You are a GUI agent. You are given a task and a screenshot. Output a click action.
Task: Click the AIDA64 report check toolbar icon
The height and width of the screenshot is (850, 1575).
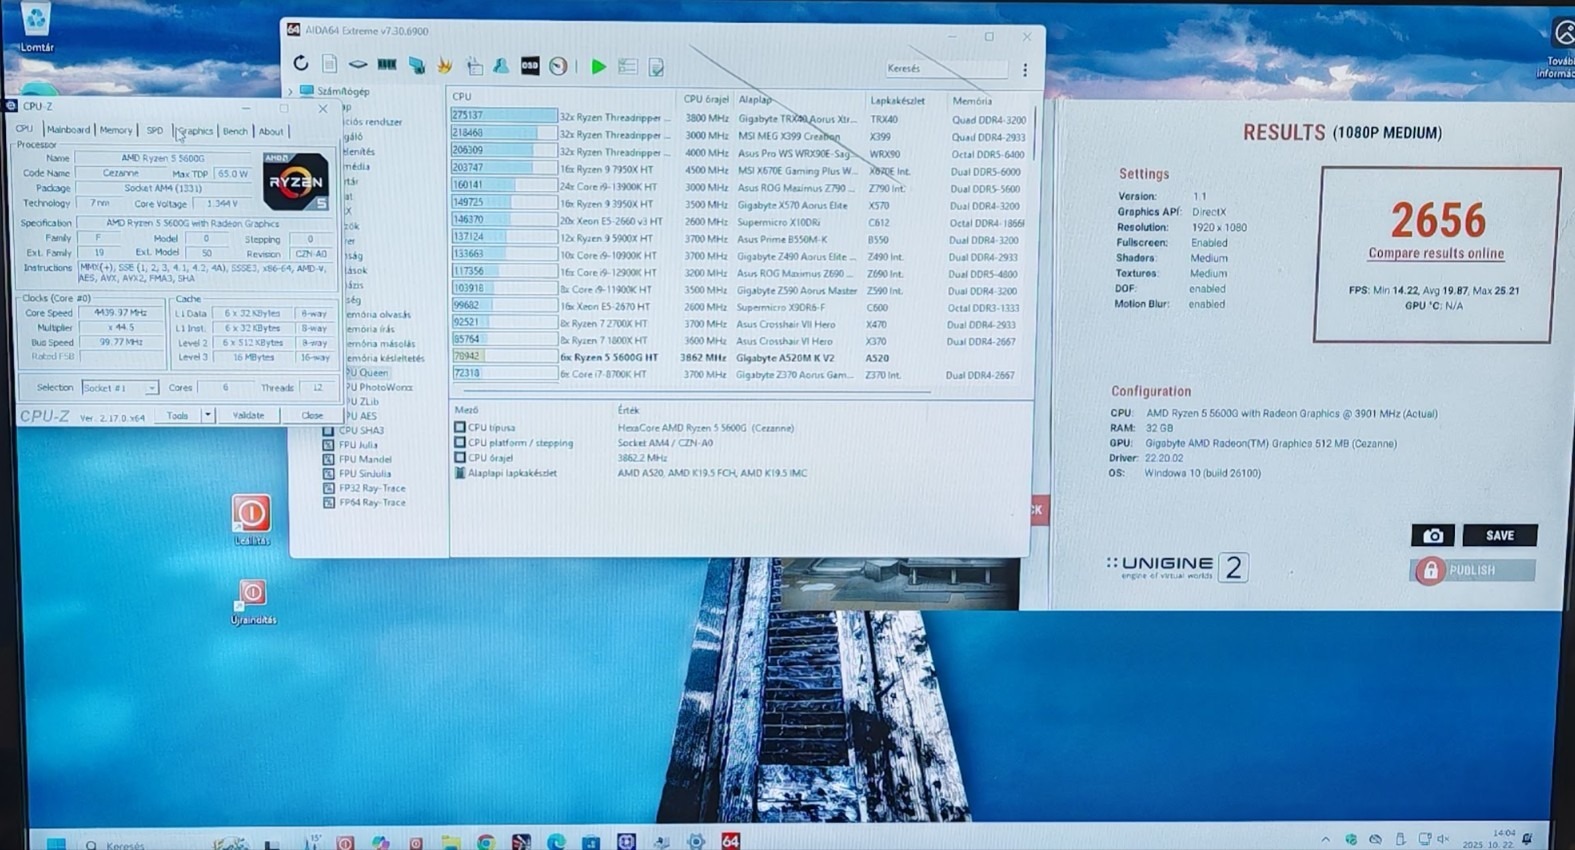[656, 67]
